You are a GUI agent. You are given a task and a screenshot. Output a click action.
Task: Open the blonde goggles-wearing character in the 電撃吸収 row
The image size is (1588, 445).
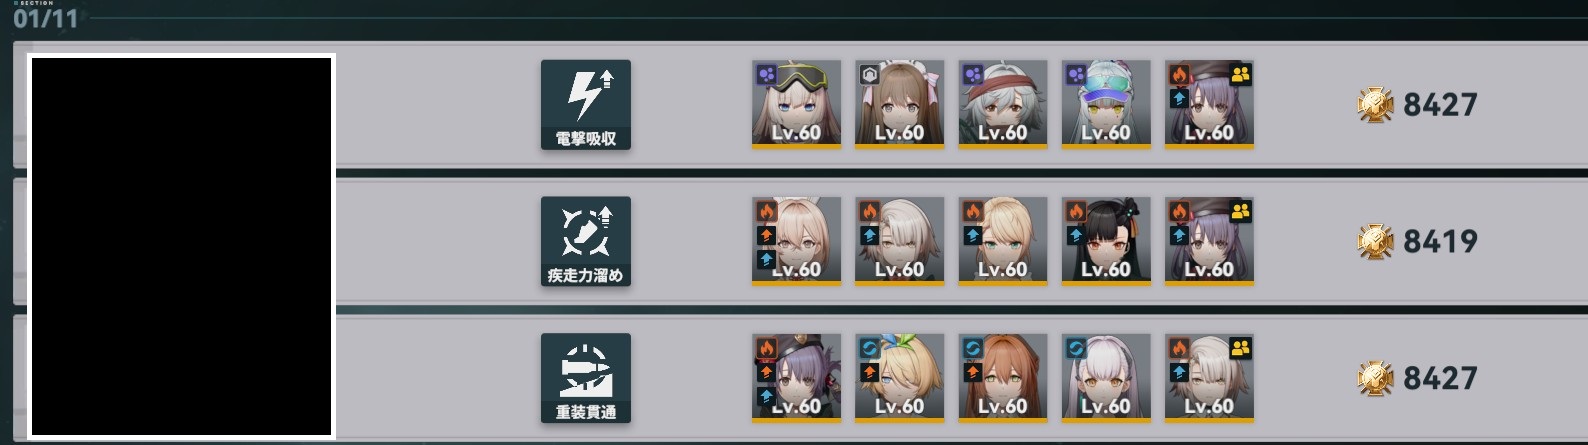point(796,105)
